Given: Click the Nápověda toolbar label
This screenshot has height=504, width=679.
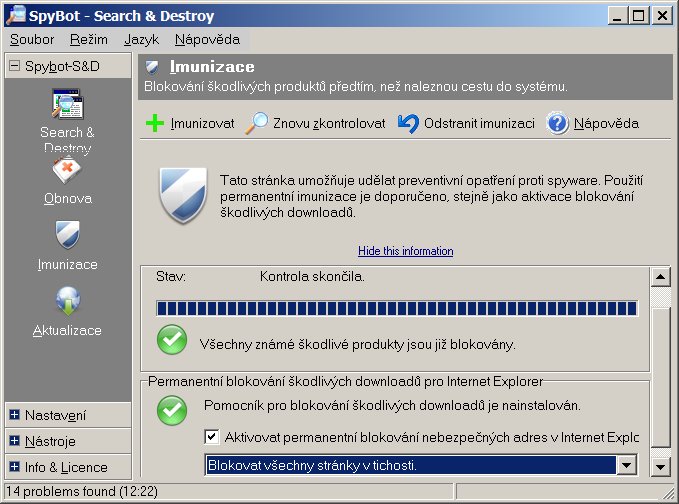Looking at the screenshot, I should click(x=606, y=123).
